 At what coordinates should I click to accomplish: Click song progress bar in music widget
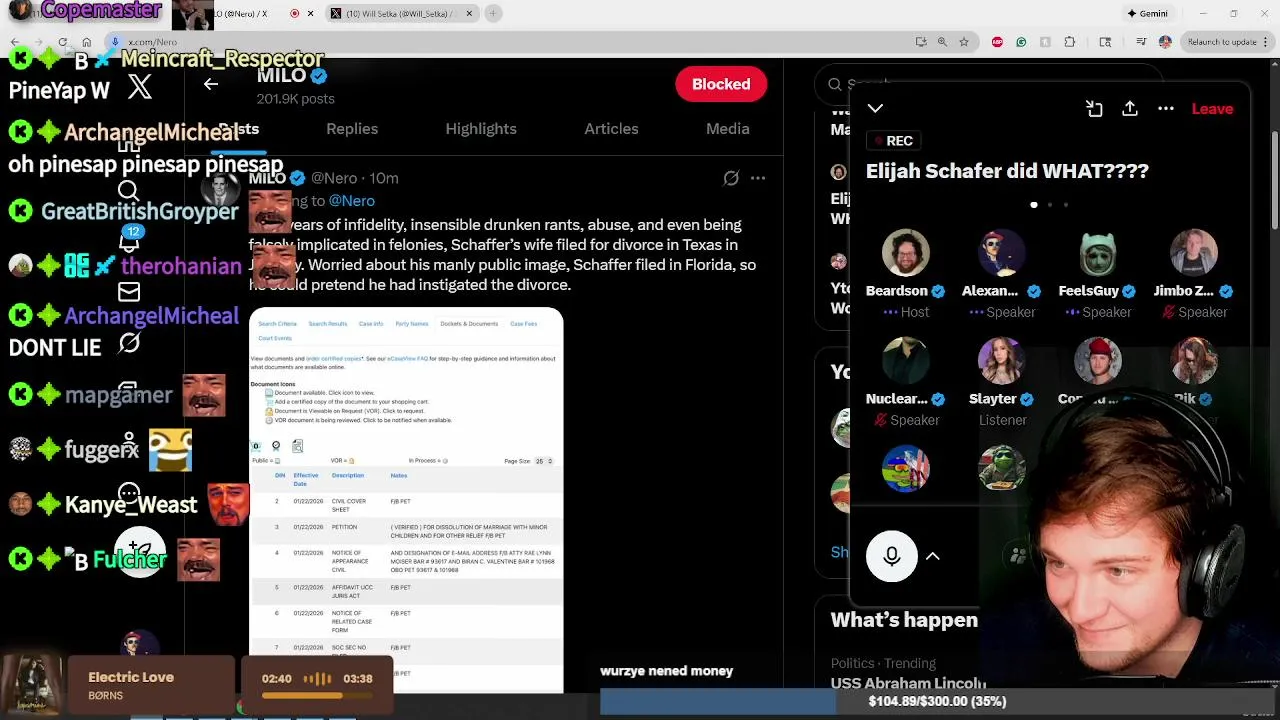(317, 695)
